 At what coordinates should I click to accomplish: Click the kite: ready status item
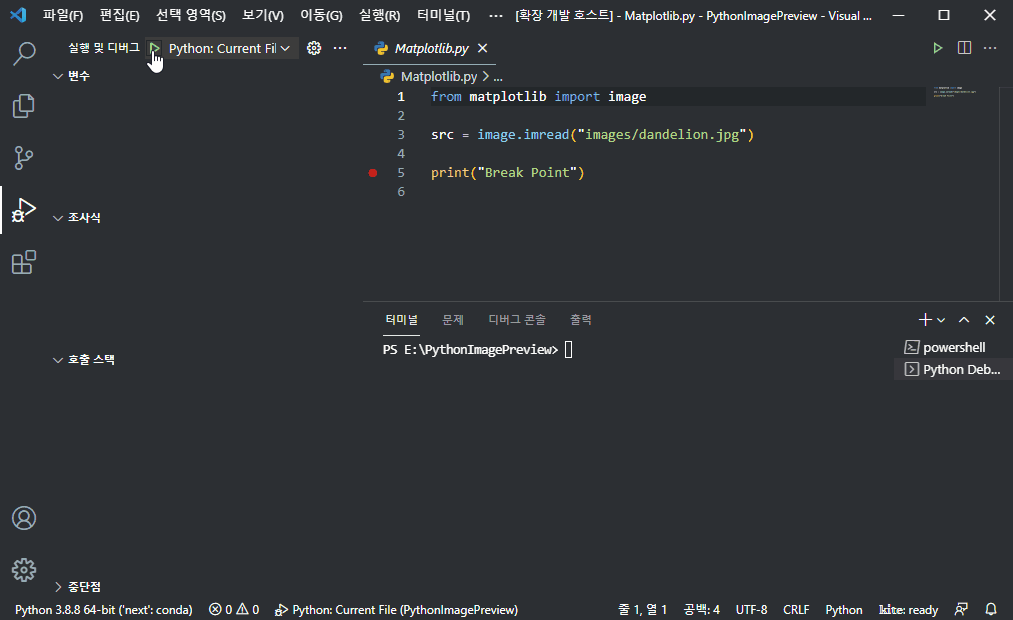[908, 610]
